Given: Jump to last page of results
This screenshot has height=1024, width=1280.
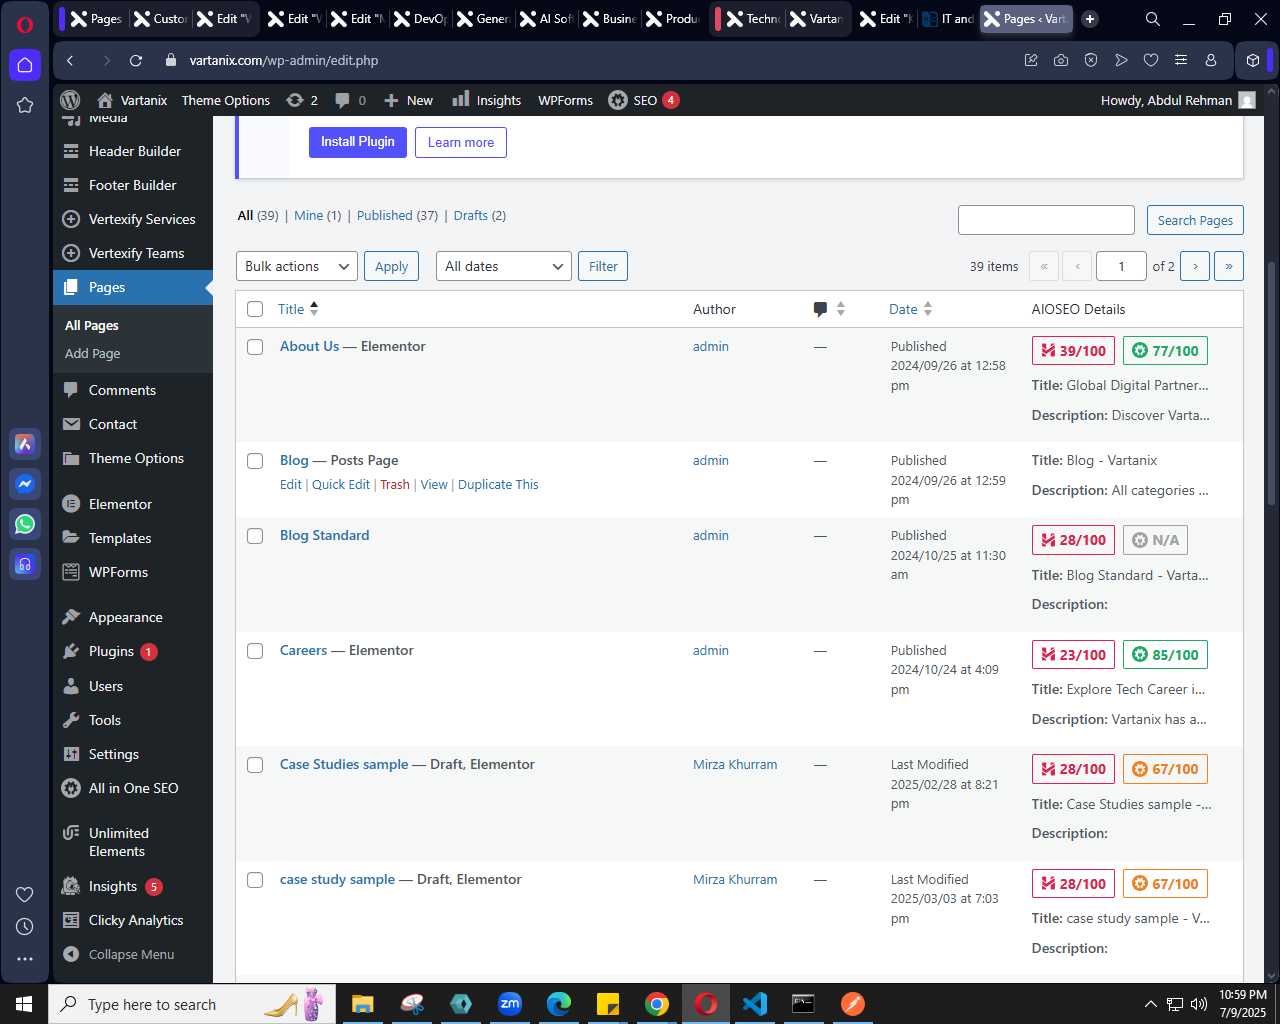Looking at the screenshot, I should [x=1229, y=266].
